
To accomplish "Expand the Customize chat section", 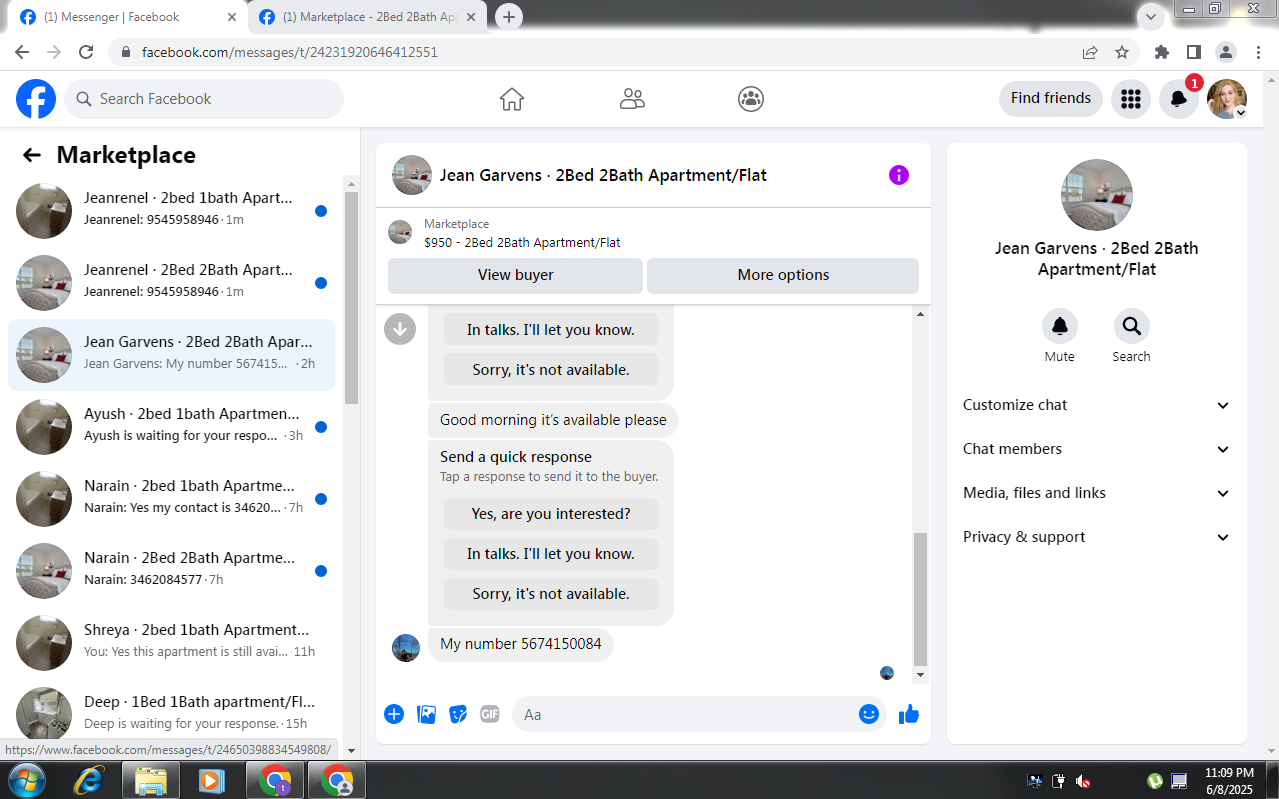I will [x=1097, y=405].
